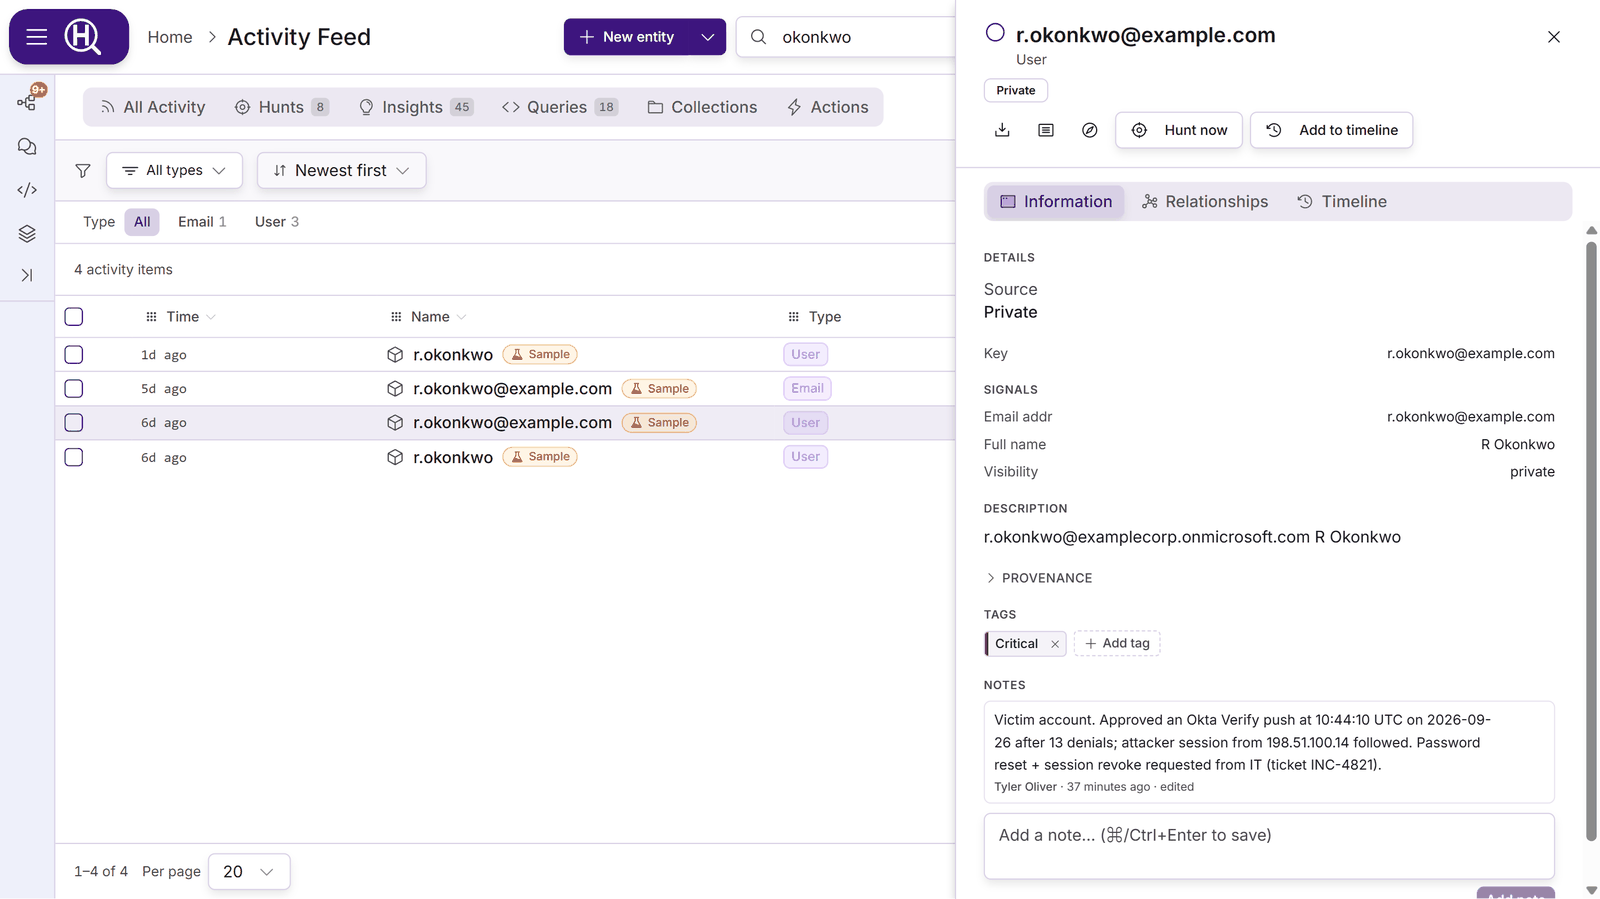Download the entity using download icon
Image resolution: width=1600 pixels, height=899 pixels.
1002,130
